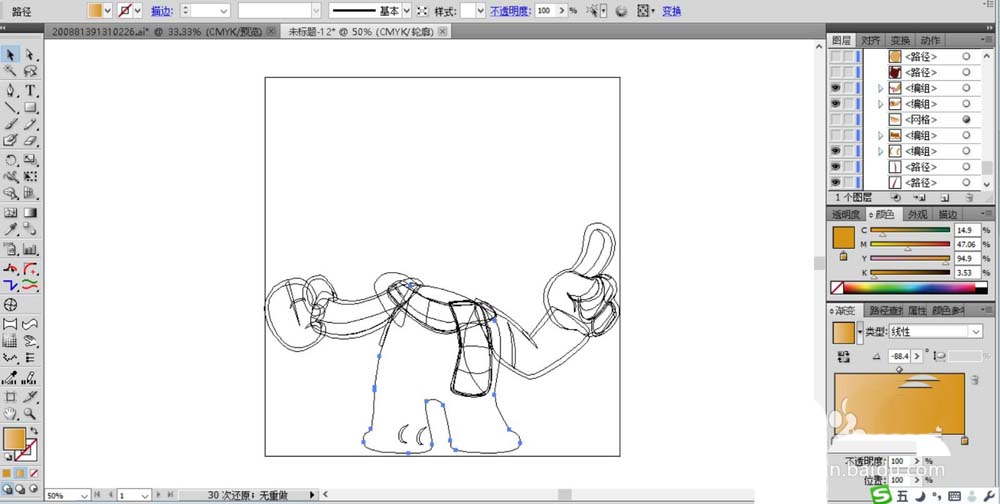Select the Blend tool

click(29, 230)
